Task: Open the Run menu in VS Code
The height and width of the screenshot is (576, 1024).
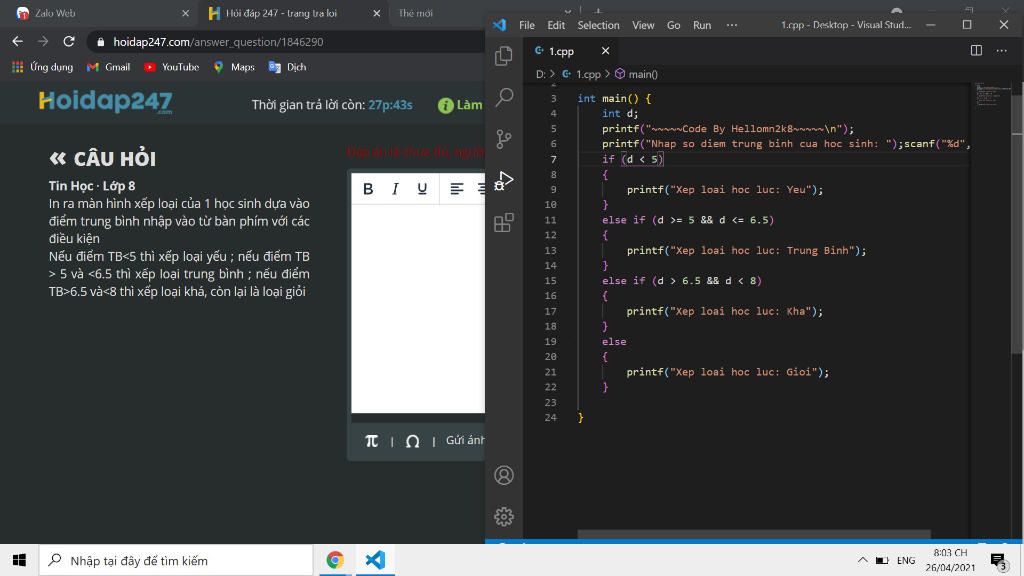Action: (x=702, y=25)
